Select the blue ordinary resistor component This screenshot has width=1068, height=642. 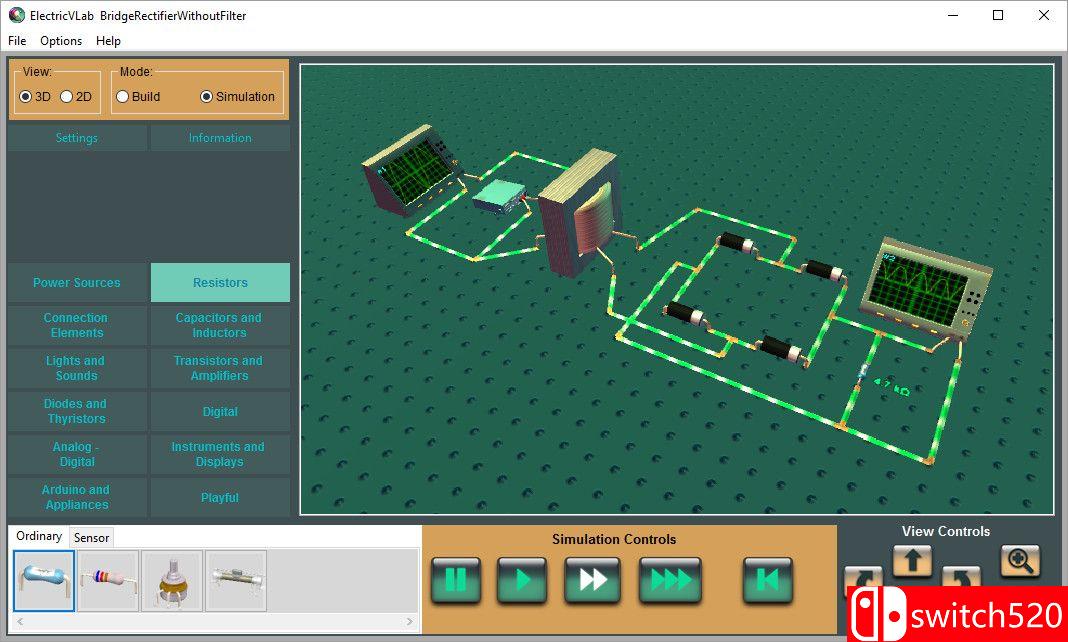(44, 581)
